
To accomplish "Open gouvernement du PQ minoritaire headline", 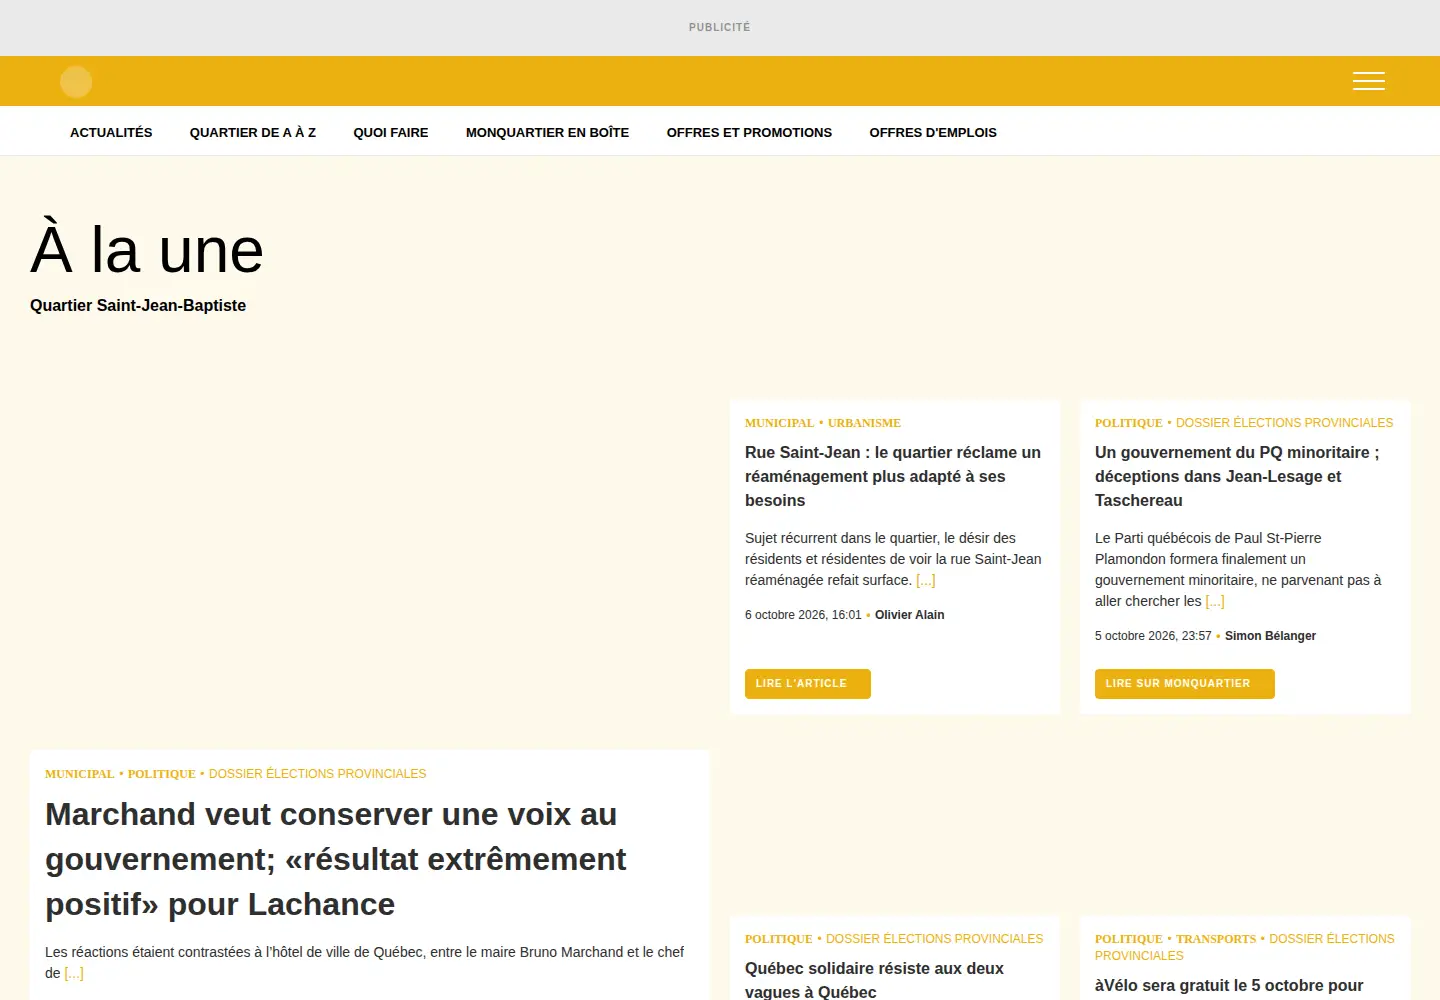I will click(x=1237, y=476).
